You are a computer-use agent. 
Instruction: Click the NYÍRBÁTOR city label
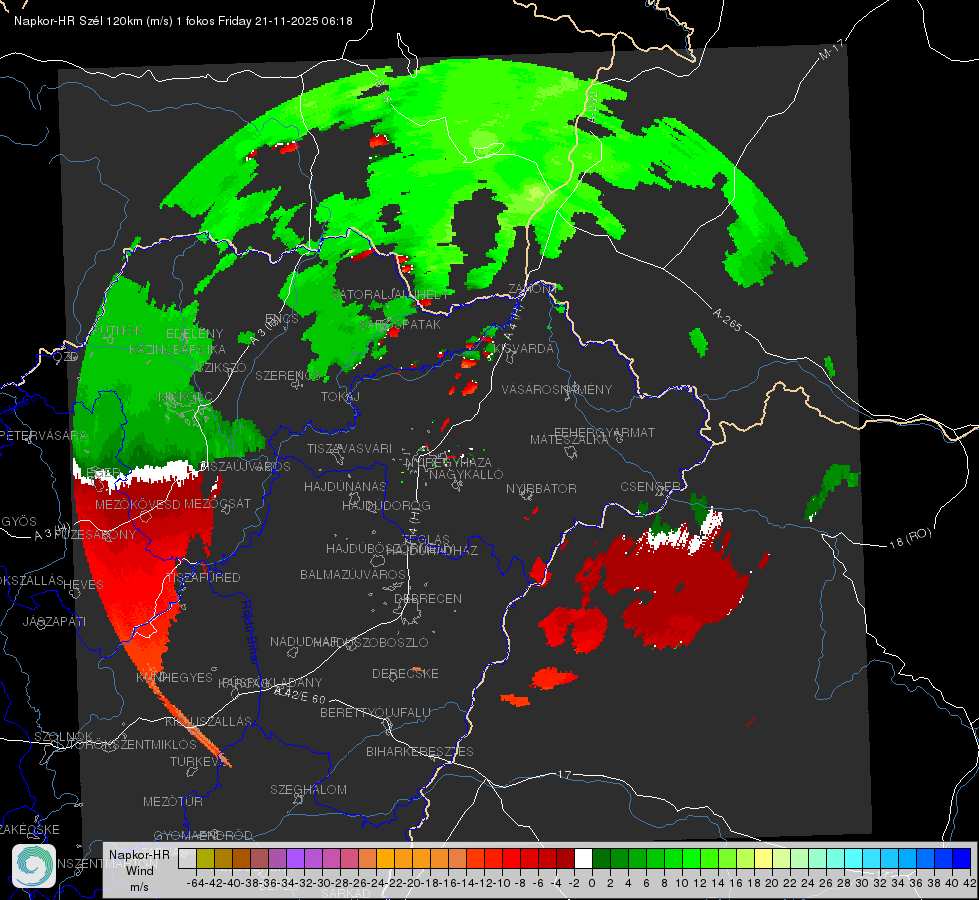click(541, 488)
